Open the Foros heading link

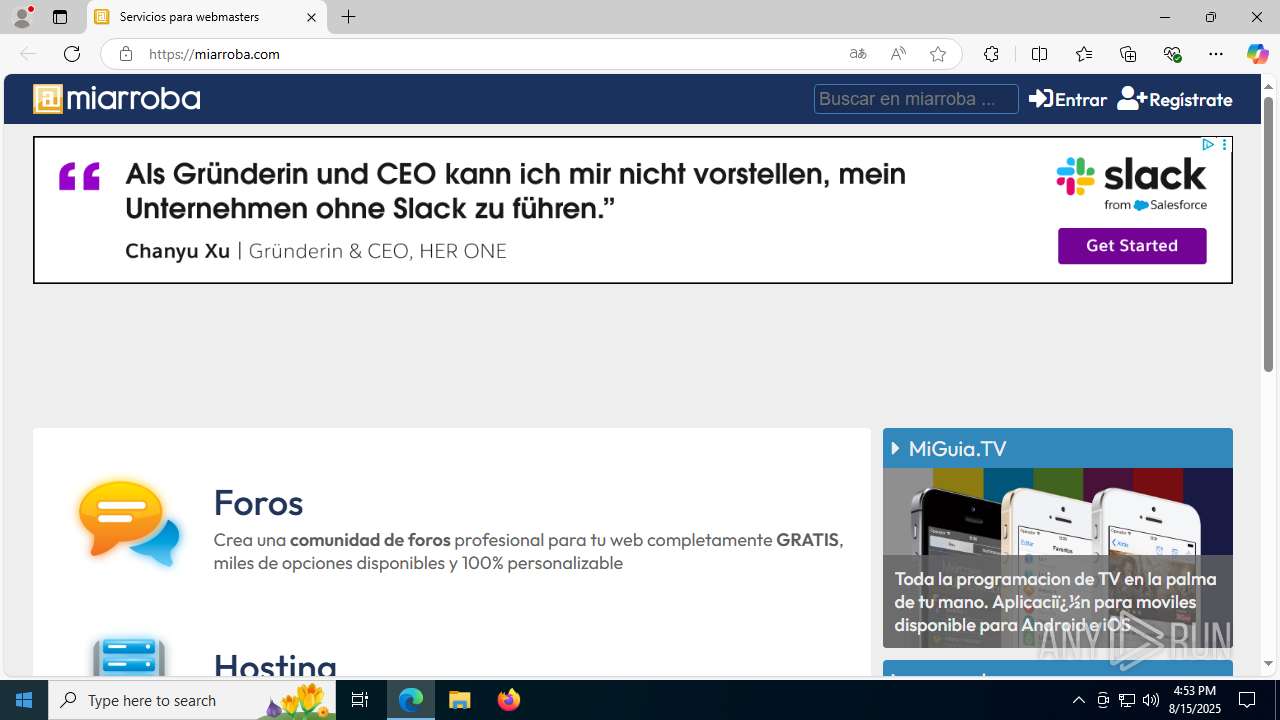(x=258, y=502)
